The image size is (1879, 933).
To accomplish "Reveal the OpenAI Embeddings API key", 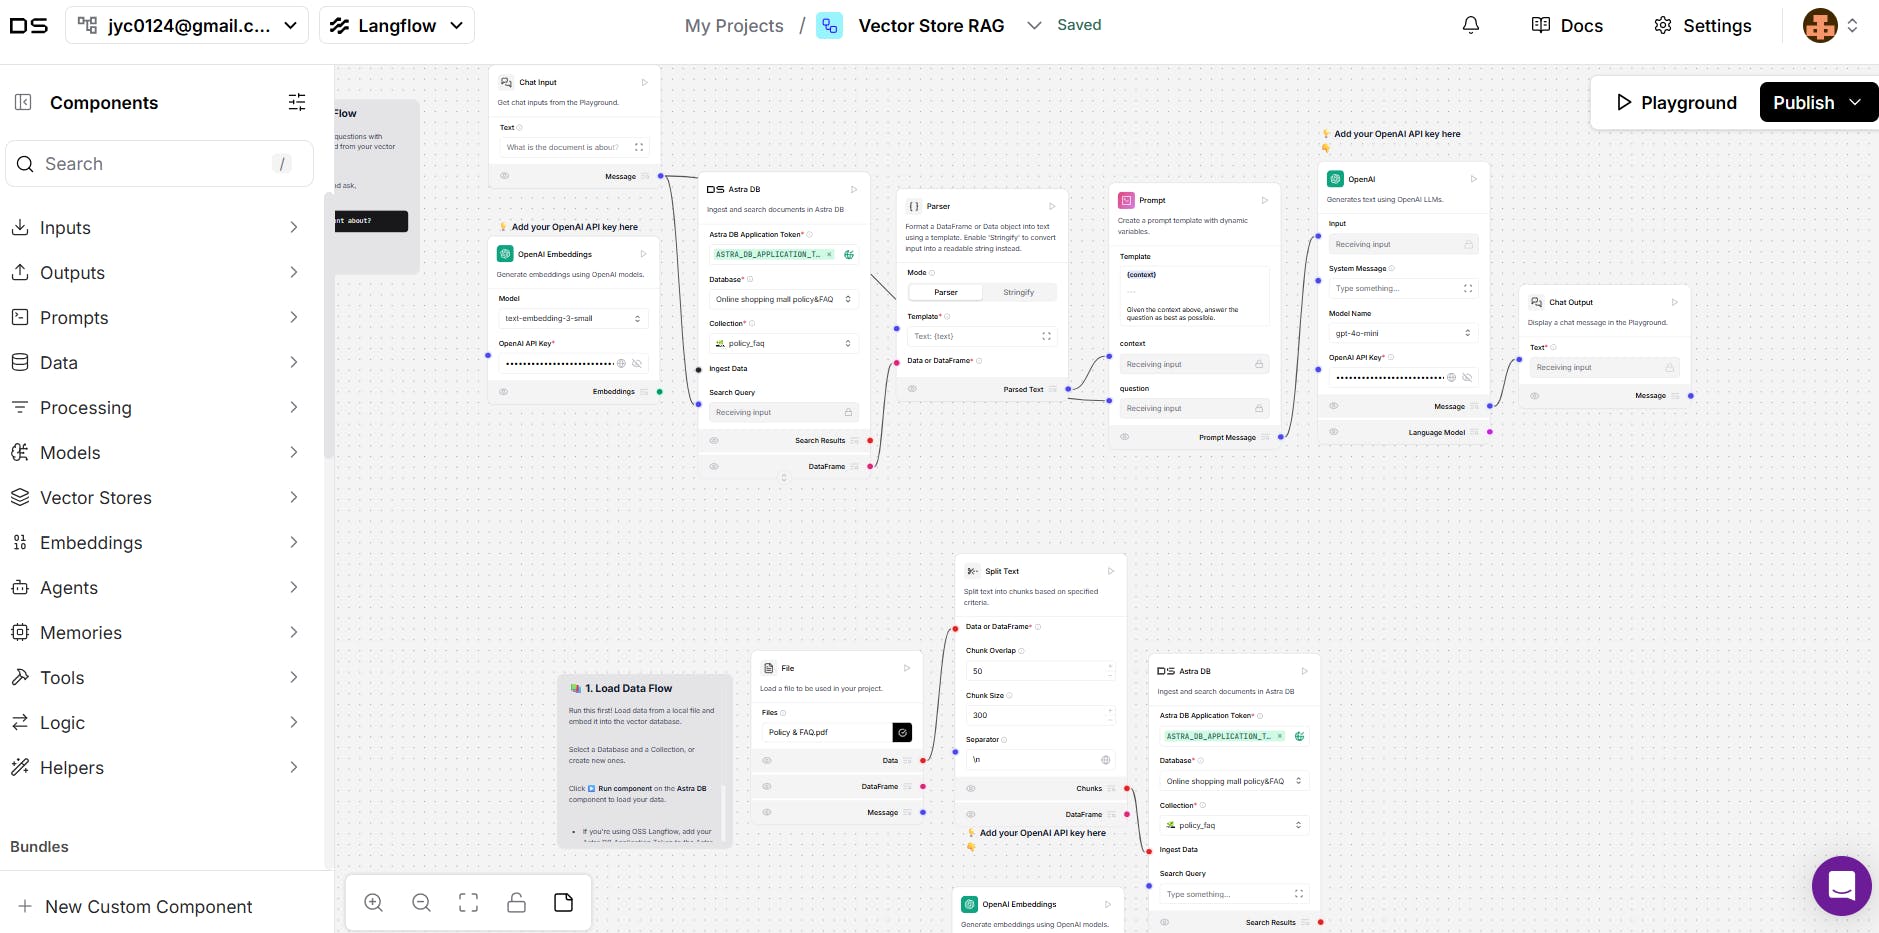I will point(637,363).
